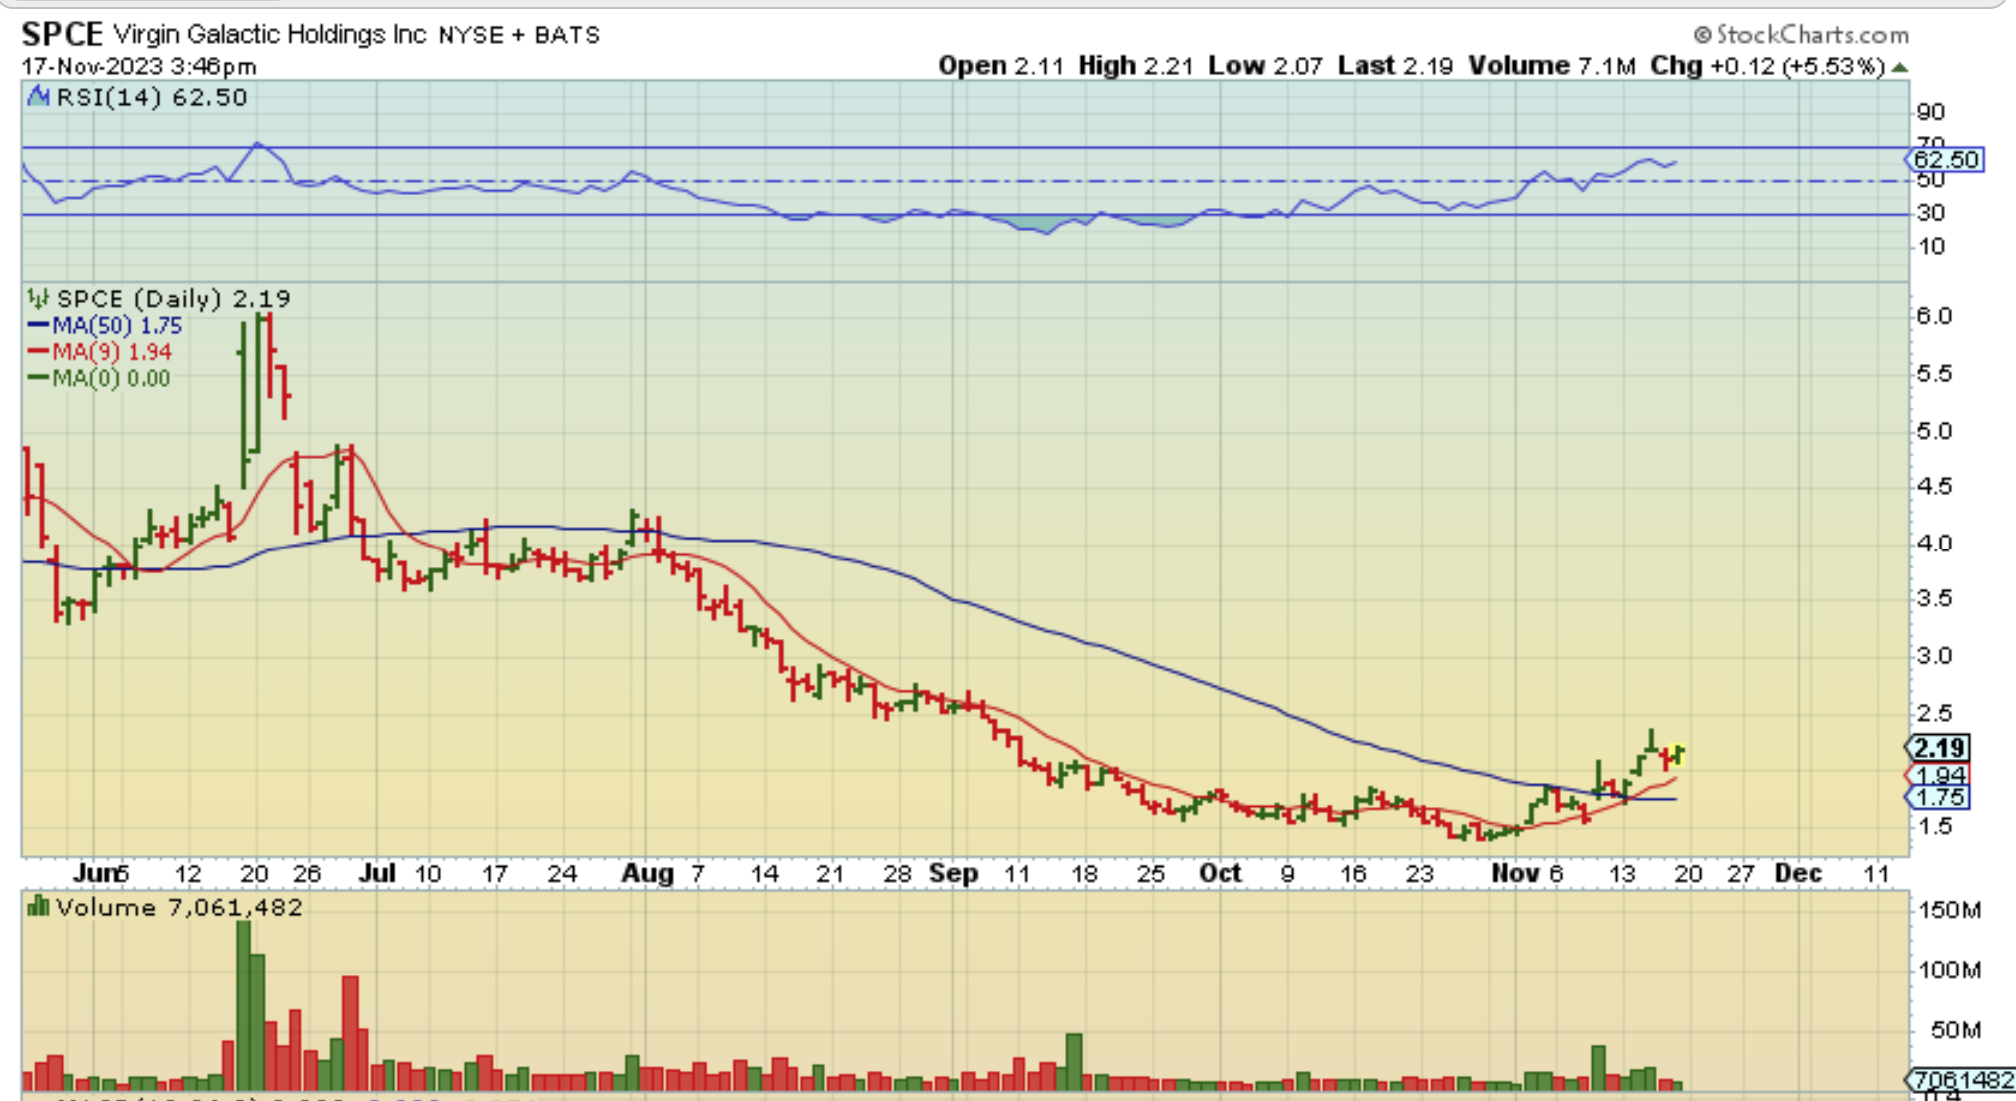Image resolution: width=2016 pixels, height=1101 pixels.
Task: Click the Volume histogram icon
Action: point(38,907)
